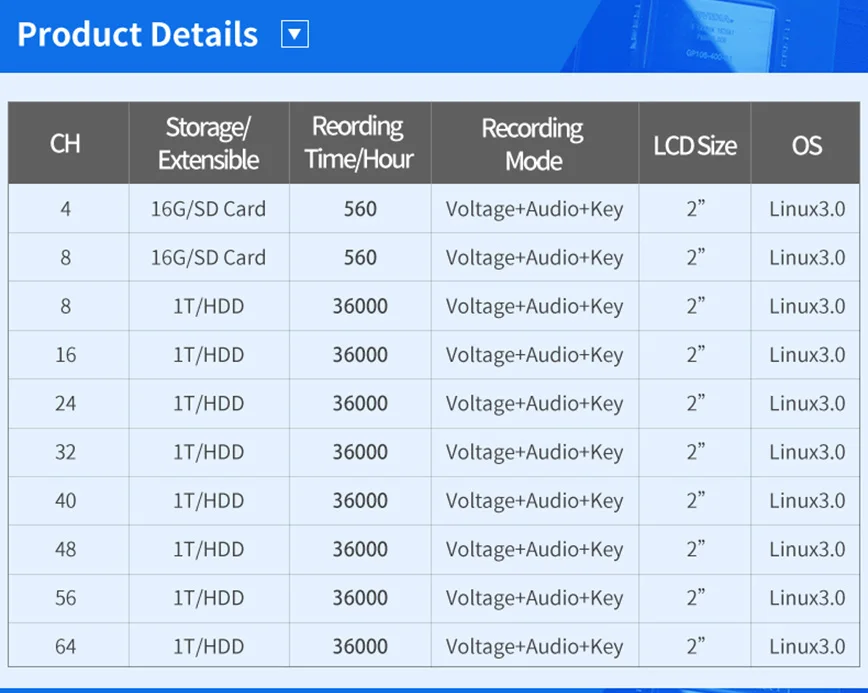This screenshot has width=868, height=693.
Task: Click the Reording Time/Hour column header
Action: (359, 144)
